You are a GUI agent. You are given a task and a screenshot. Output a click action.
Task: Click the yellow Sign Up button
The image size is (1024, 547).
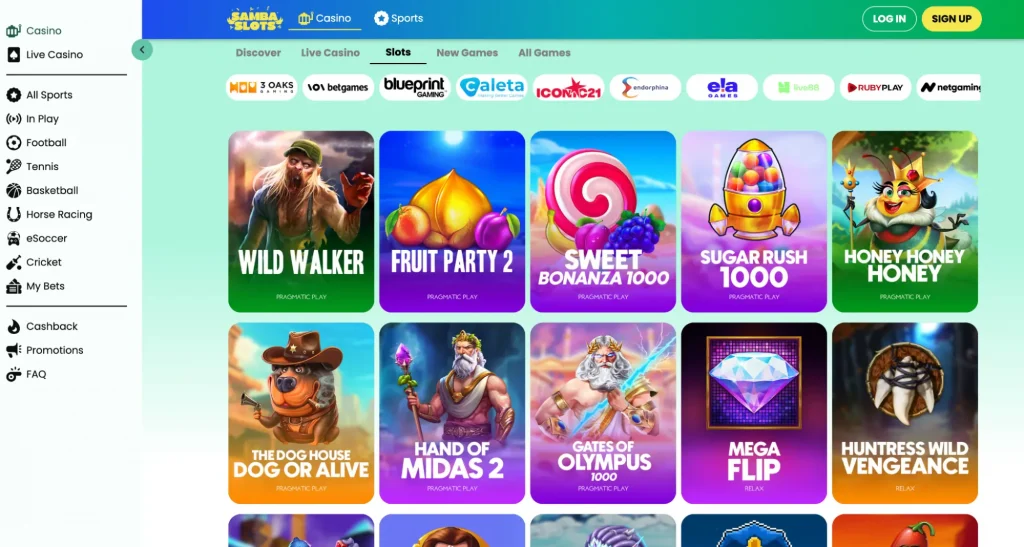click(952, 19)
